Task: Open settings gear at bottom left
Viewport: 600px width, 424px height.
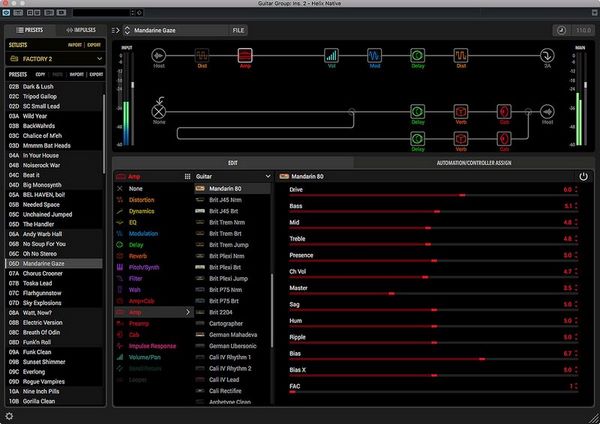Action: point(9,416)
